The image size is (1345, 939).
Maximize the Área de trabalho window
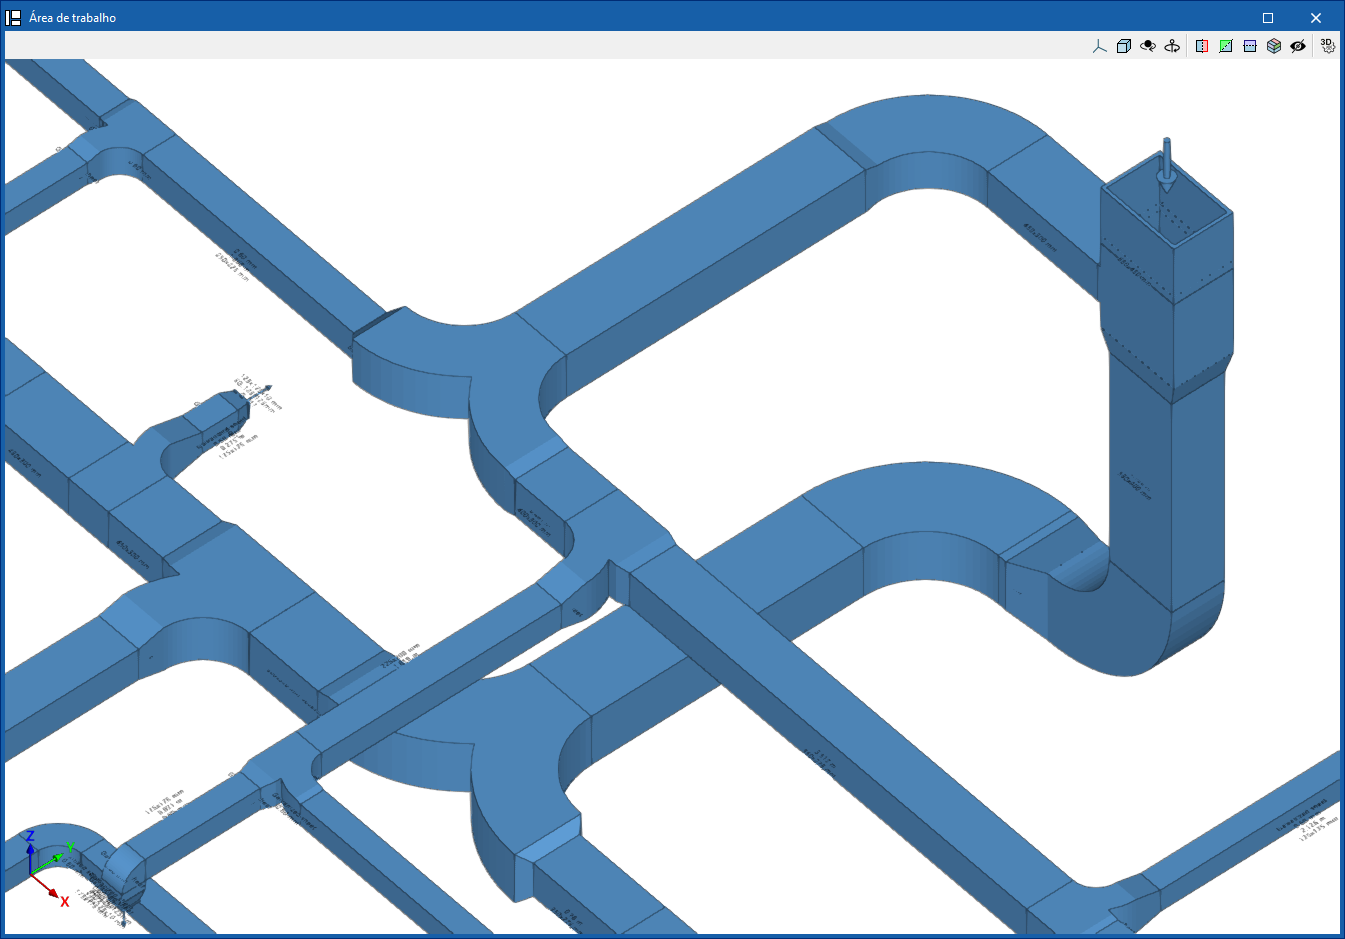click(x=1268, y=18)
